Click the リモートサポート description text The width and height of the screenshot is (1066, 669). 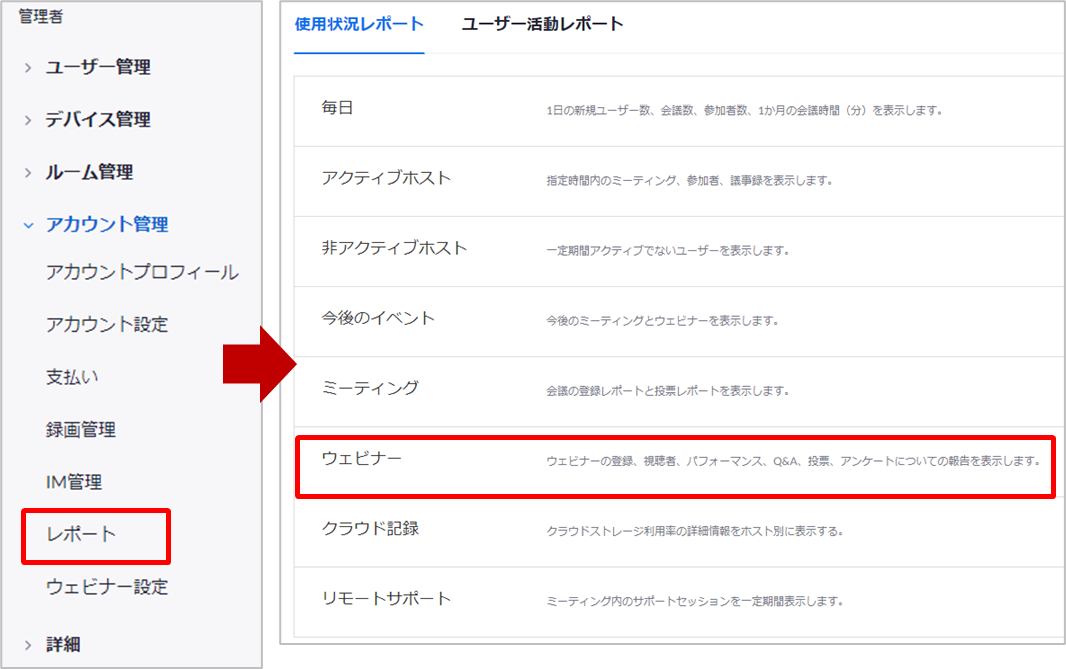pyautogui.click(x=695, y=601)
